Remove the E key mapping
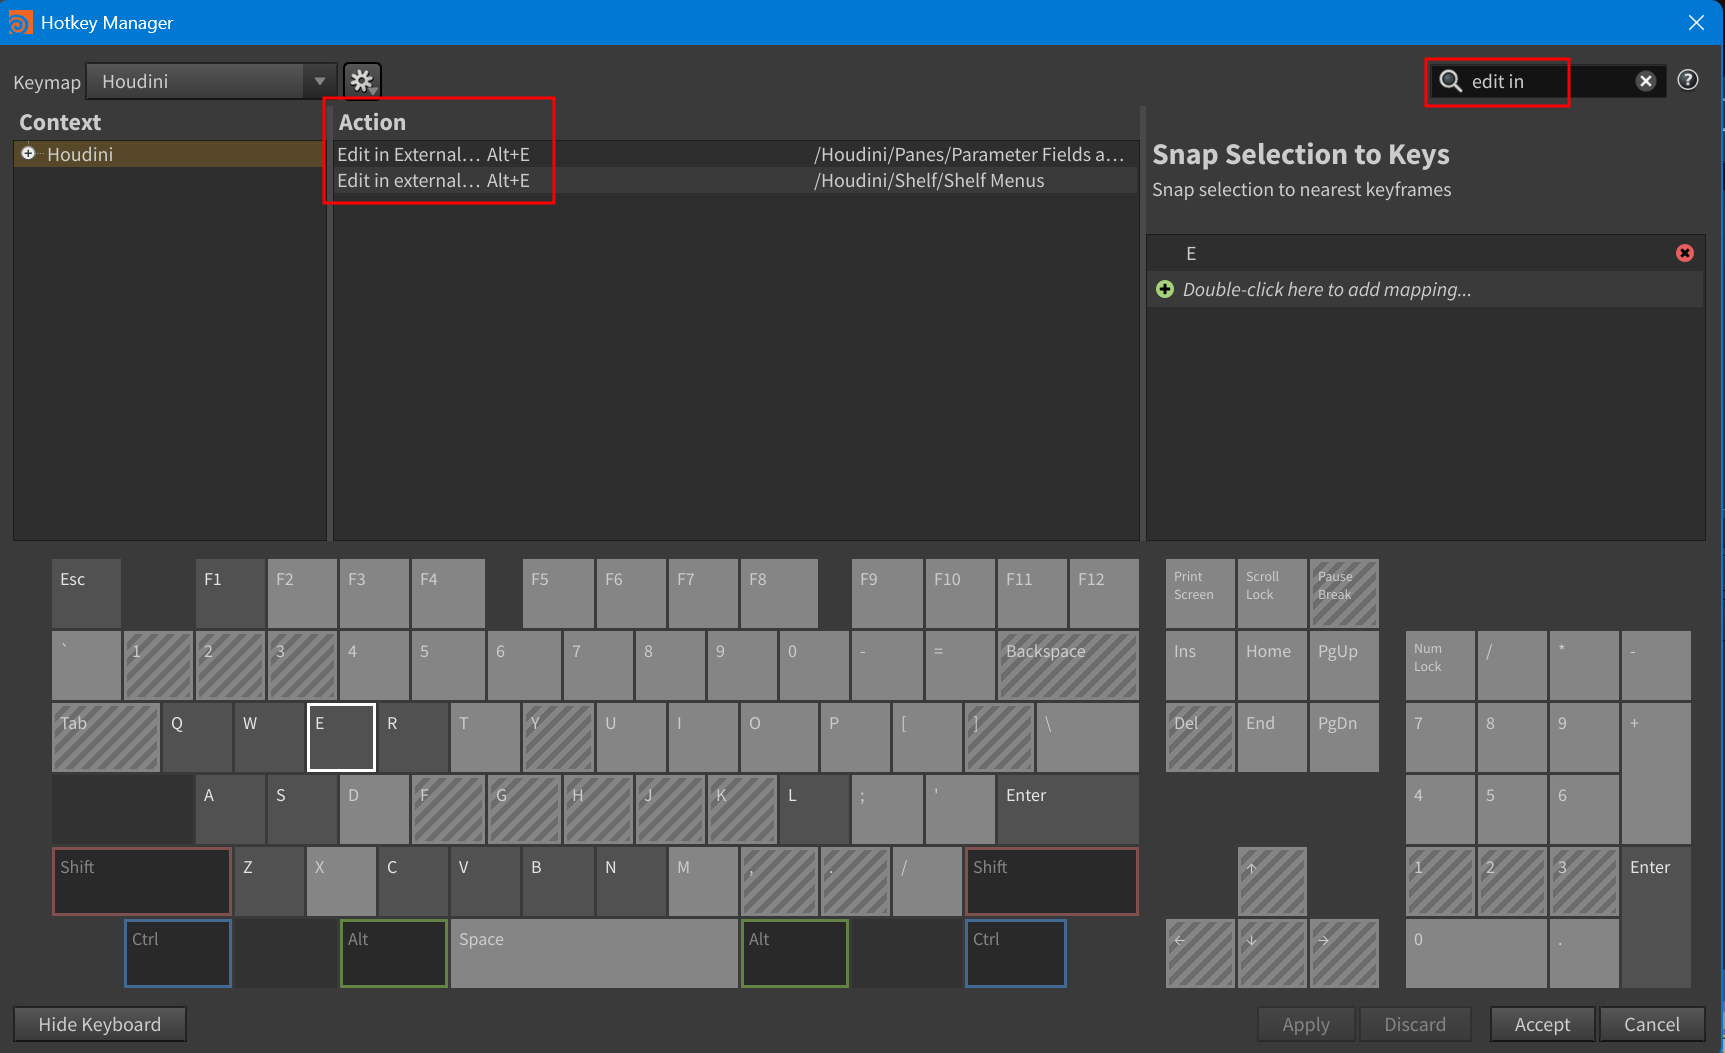Screen dimensions: 1725x1053 pyautogui.click(x=1685, y=253)
